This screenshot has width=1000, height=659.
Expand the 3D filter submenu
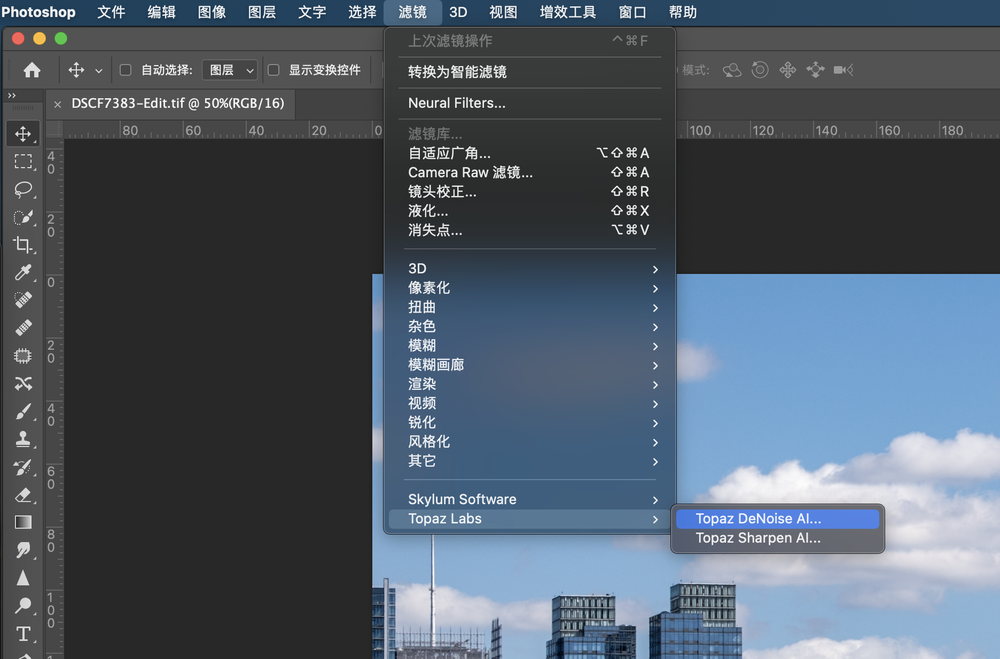tap(531, 269)
